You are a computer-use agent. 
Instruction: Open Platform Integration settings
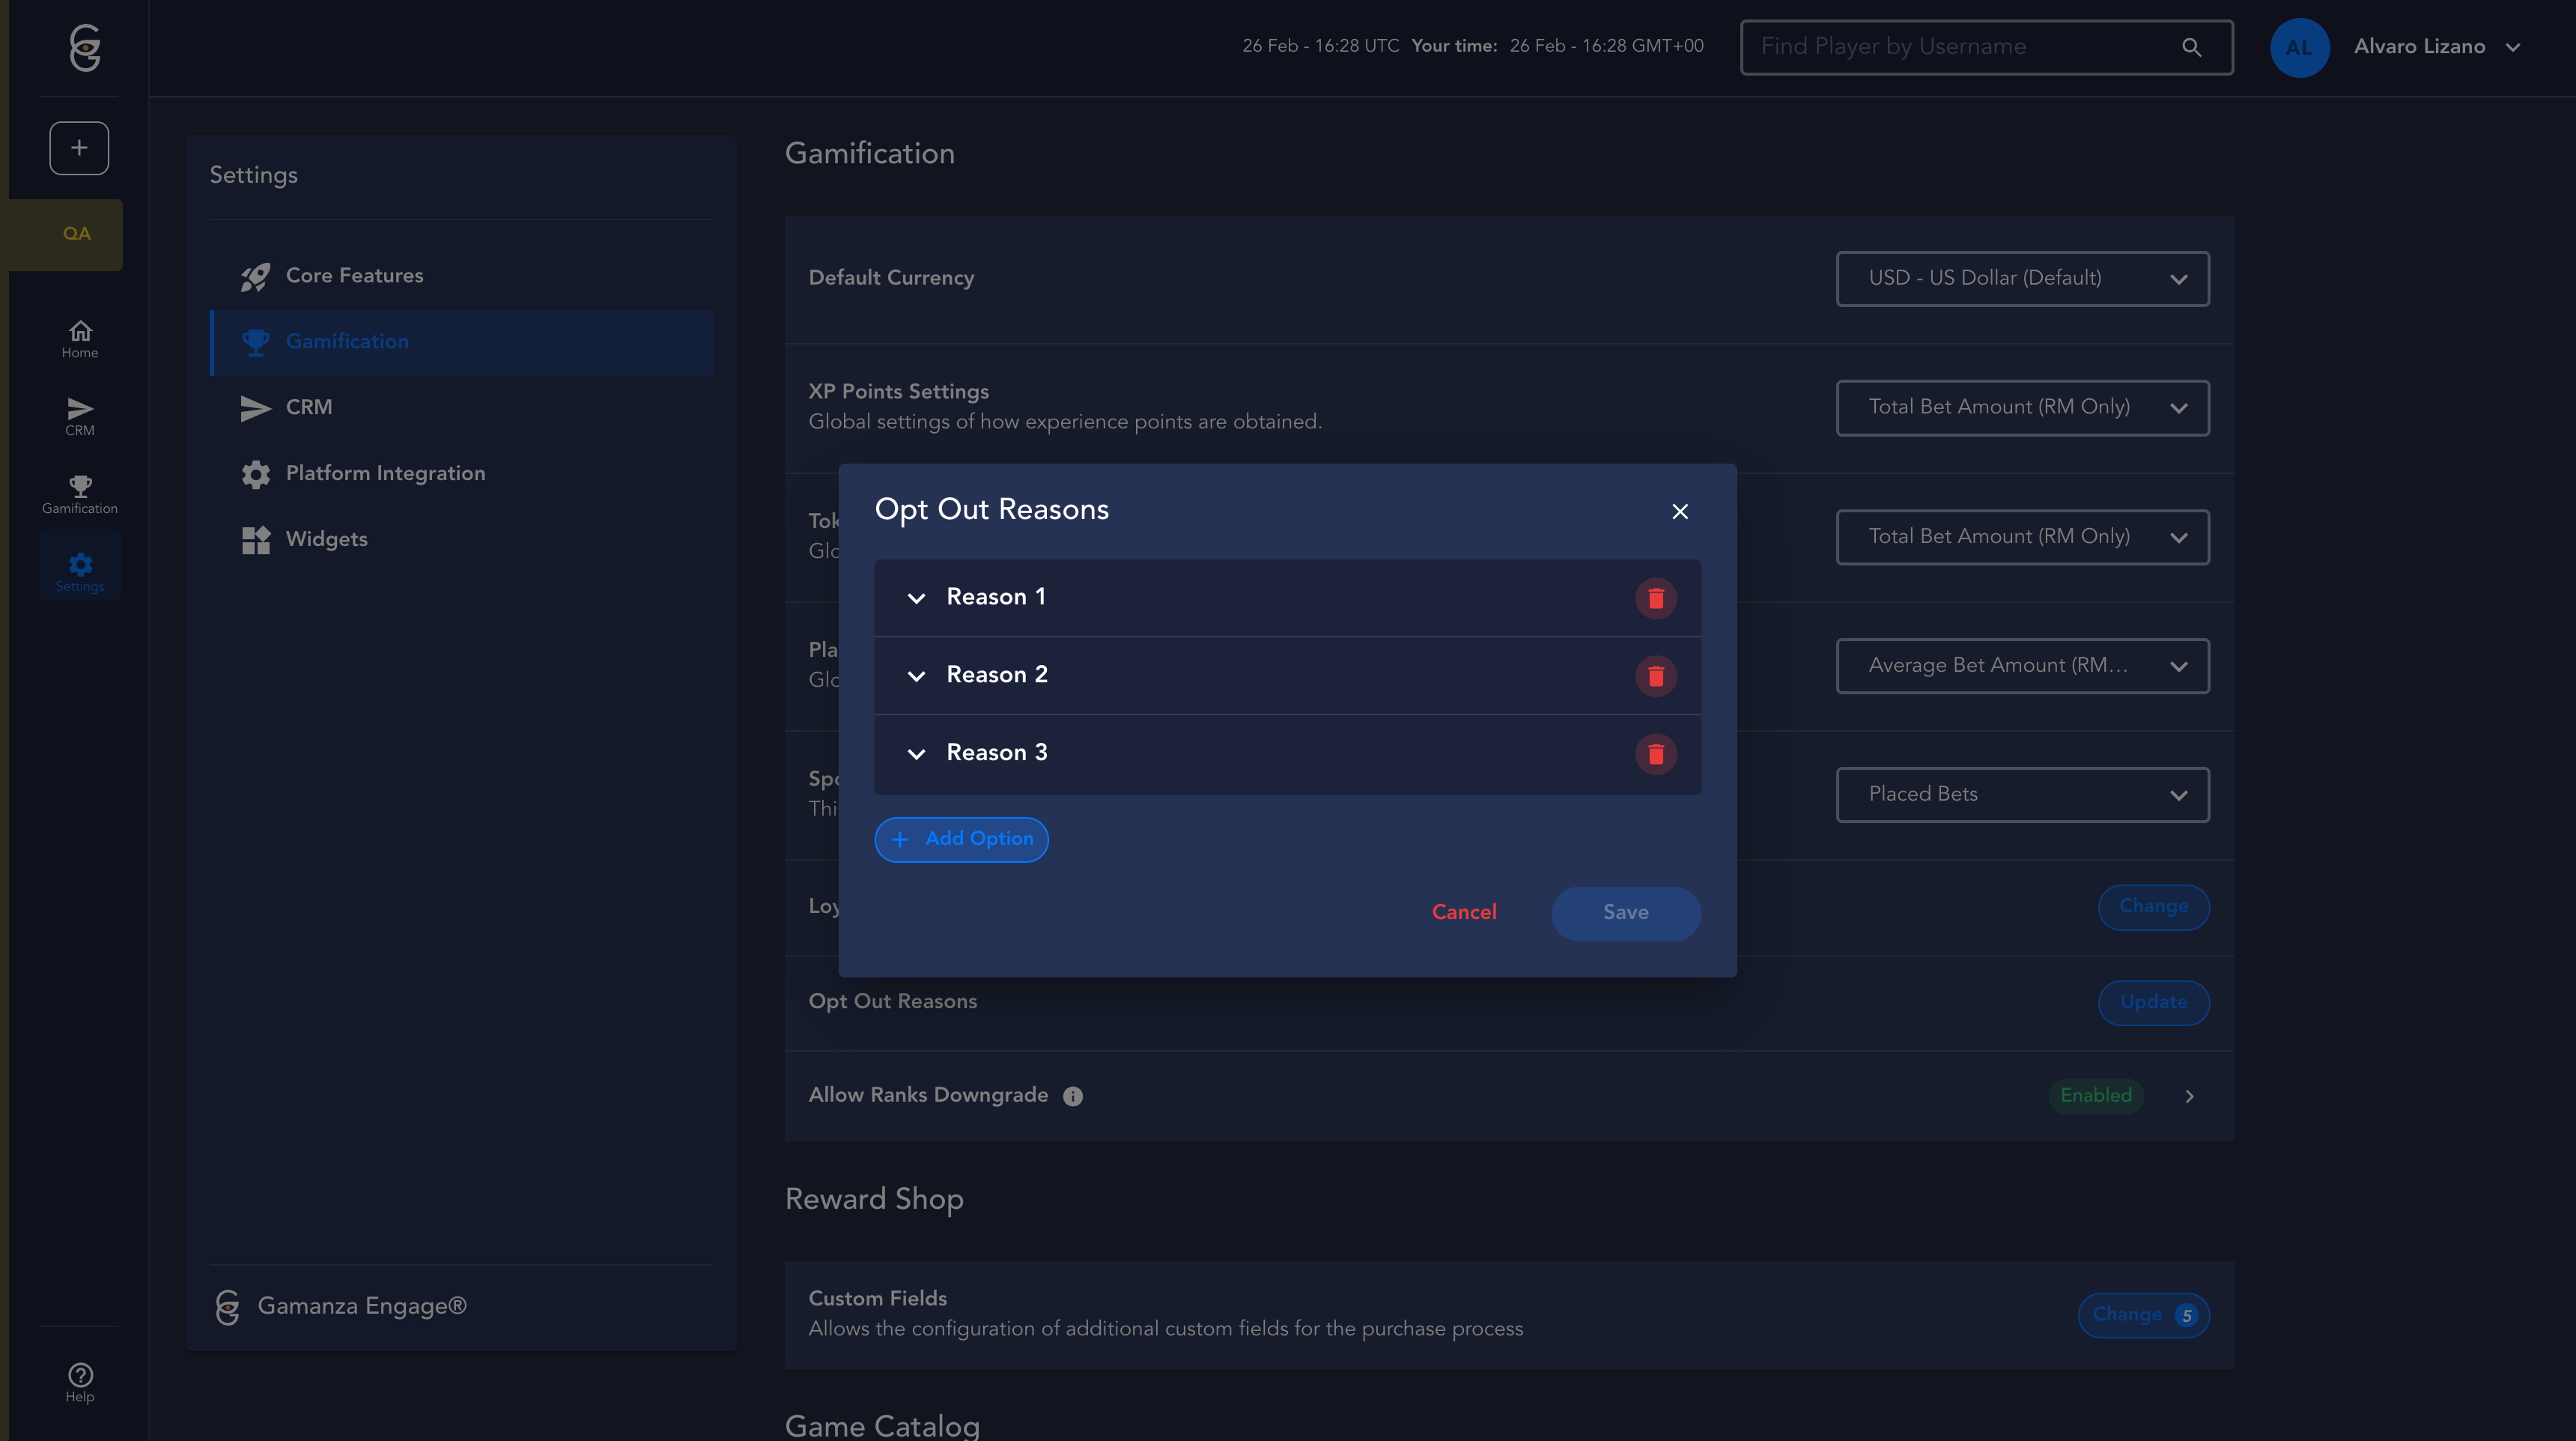tap(385, 474)
